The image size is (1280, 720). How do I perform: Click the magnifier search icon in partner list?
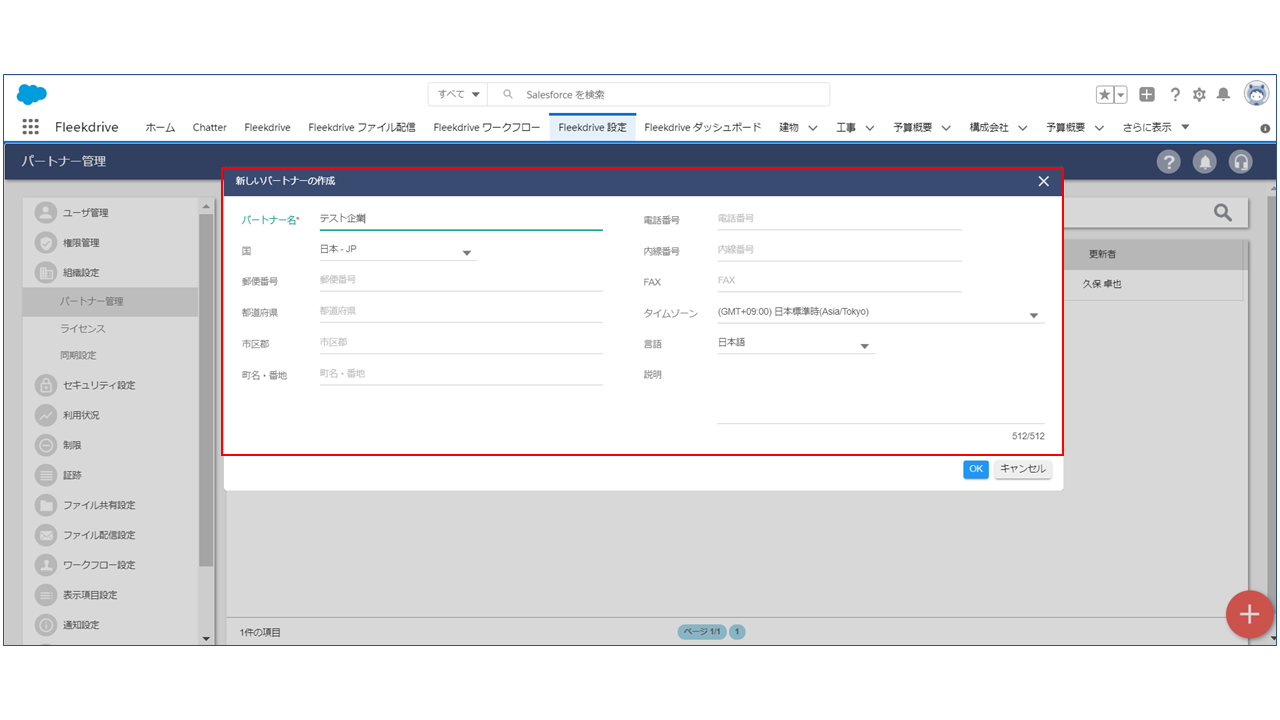tap(1222, 212)
